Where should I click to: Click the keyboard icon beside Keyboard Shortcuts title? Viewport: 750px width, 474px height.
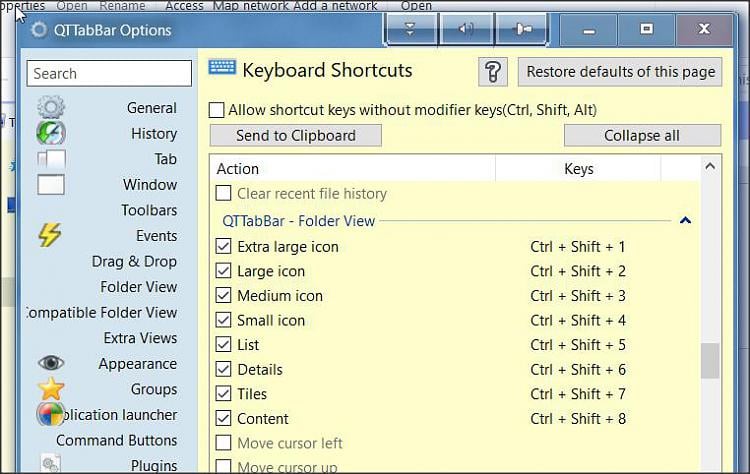(222, 67)
